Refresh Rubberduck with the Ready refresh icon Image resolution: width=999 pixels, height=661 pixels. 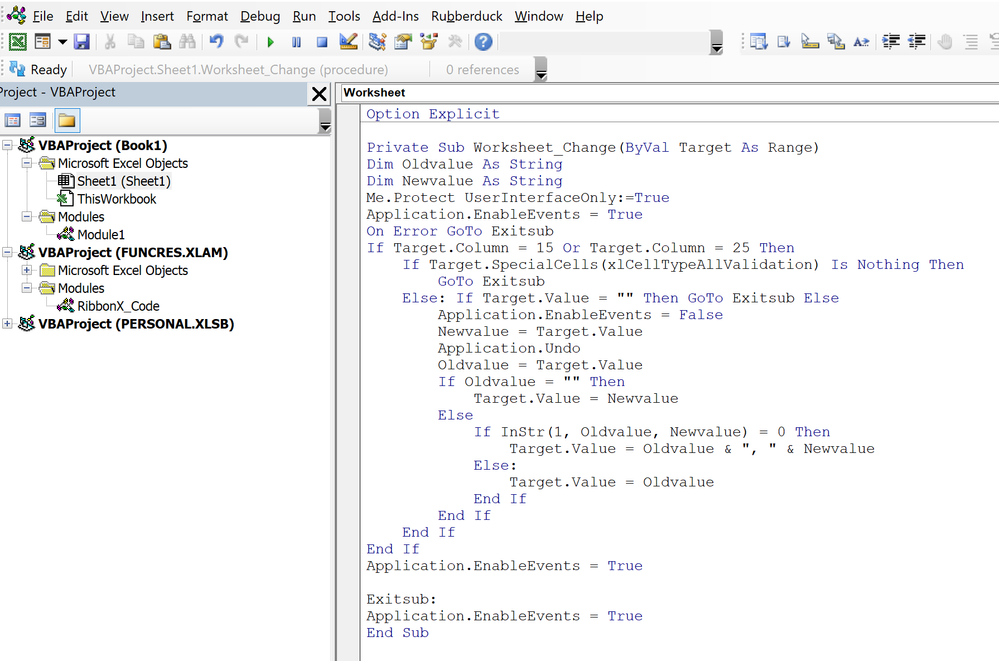pyautogui.click(x=15, y=69)
